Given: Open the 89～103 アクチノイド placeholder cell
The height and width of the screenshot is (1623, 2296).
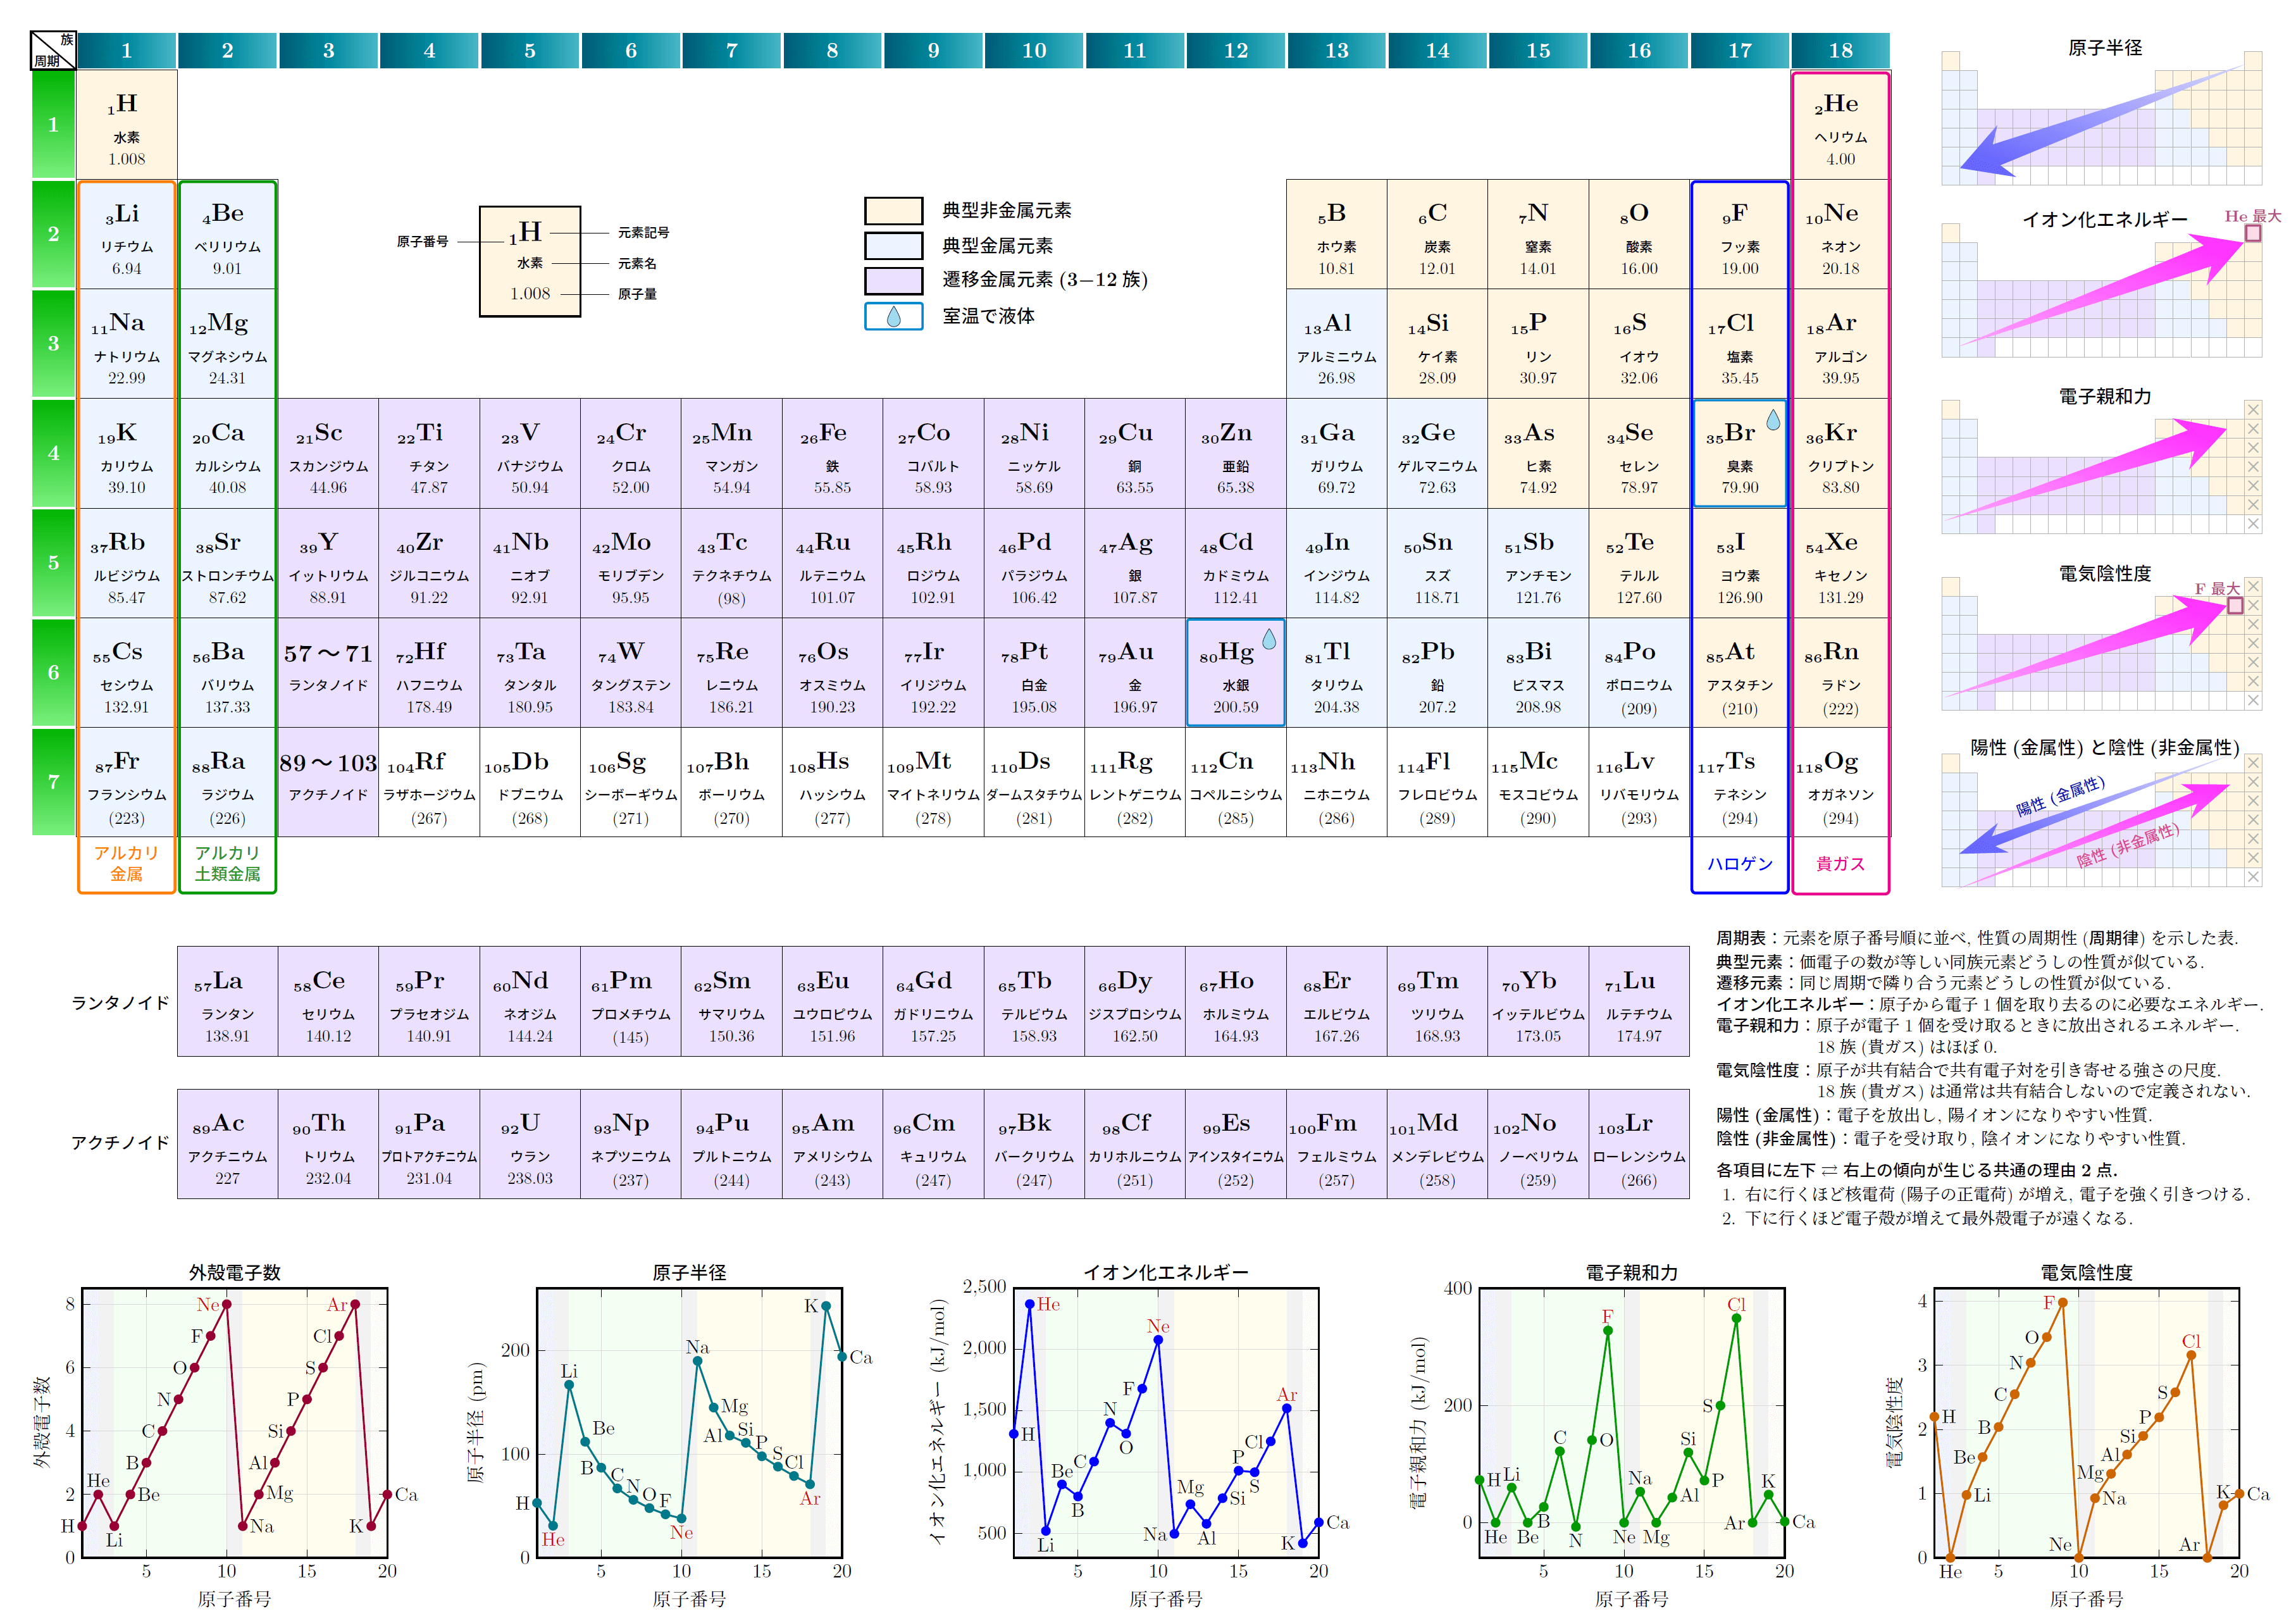Looking at the screenshot, I should [328, 780].
